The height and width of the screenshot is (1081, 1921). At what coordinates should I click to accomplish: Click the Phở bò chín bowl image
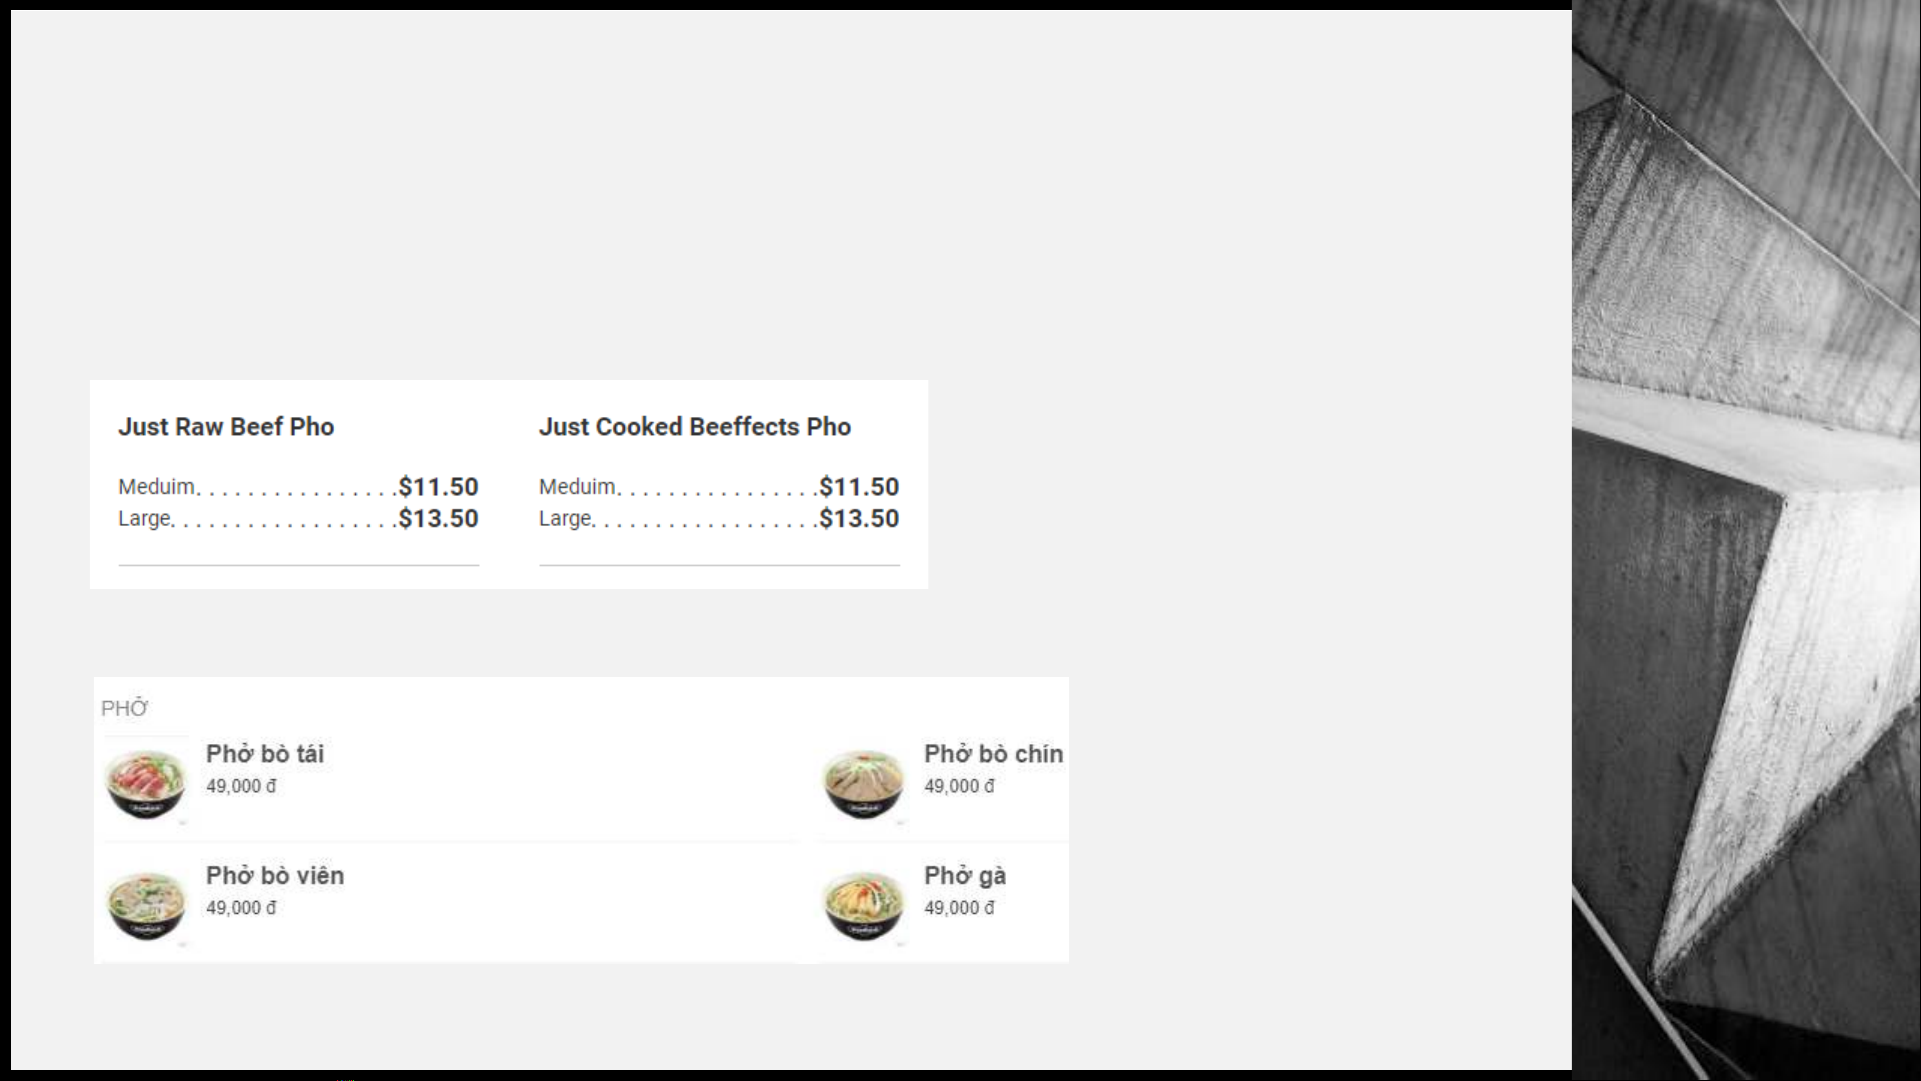pos(863,785)
